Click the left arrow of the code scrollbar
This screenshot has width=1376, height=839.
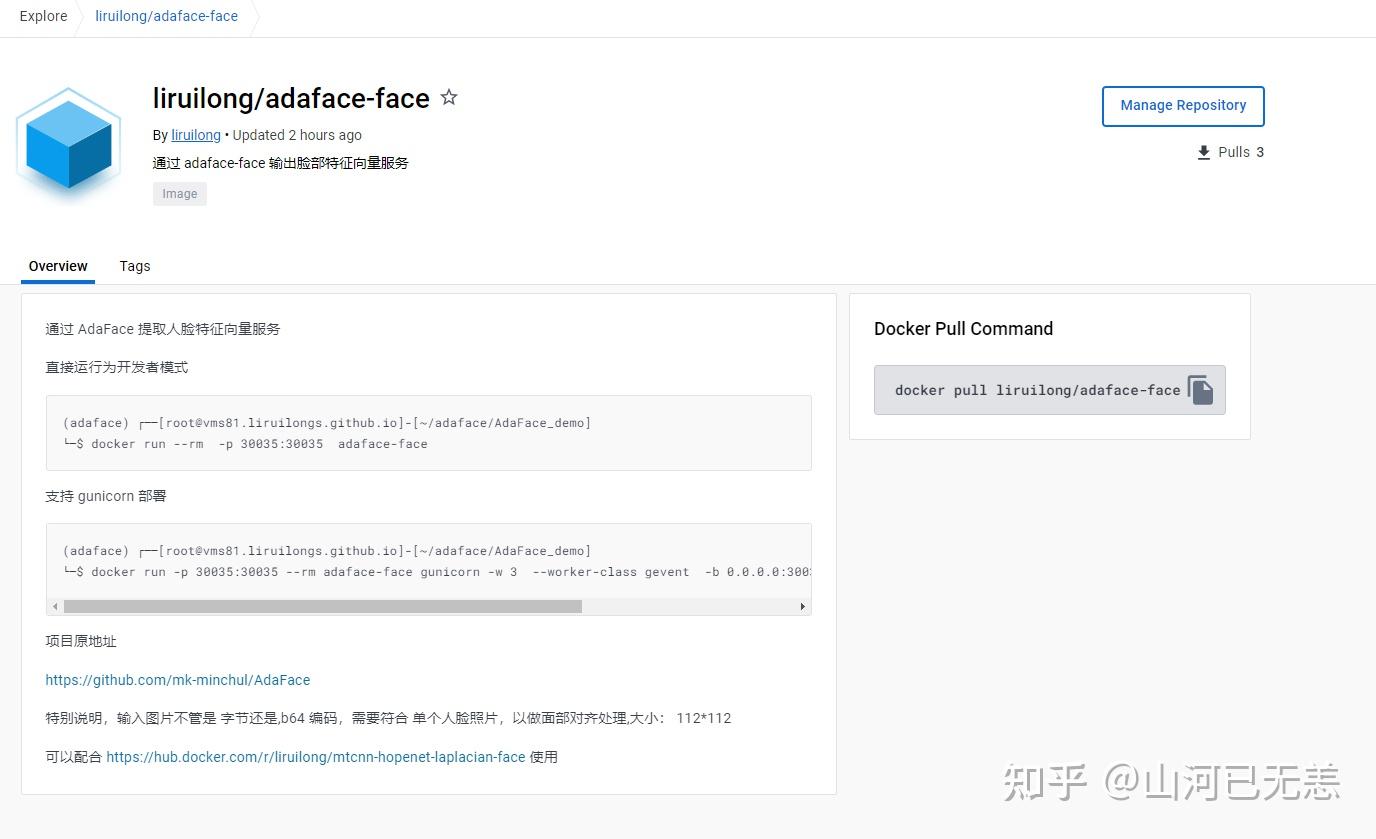coord(55,606)
